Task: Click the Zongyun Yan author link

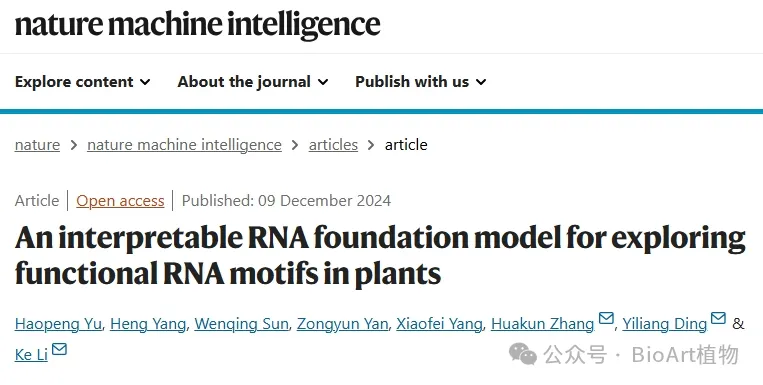Action: pos(343,324)
